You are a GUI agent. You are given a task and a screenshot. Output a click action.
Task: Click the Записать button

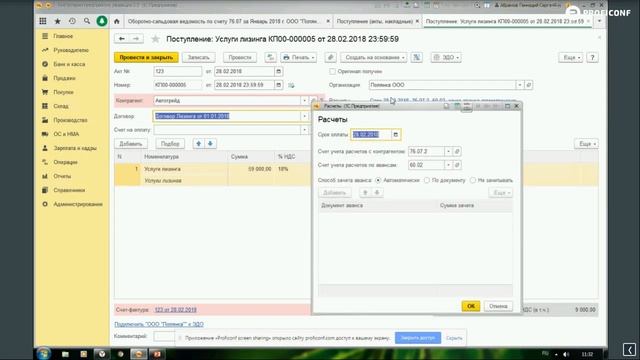coord(198,58)
